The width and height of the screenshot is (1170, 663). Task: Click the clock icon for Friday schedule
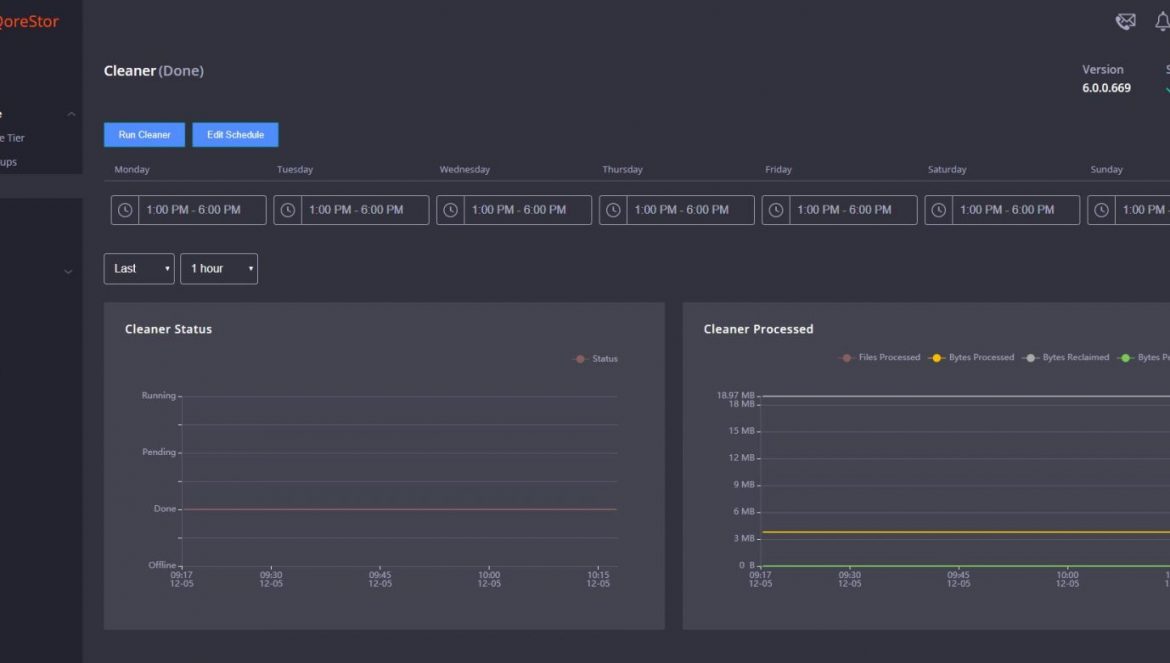click(x=776, y=210)
